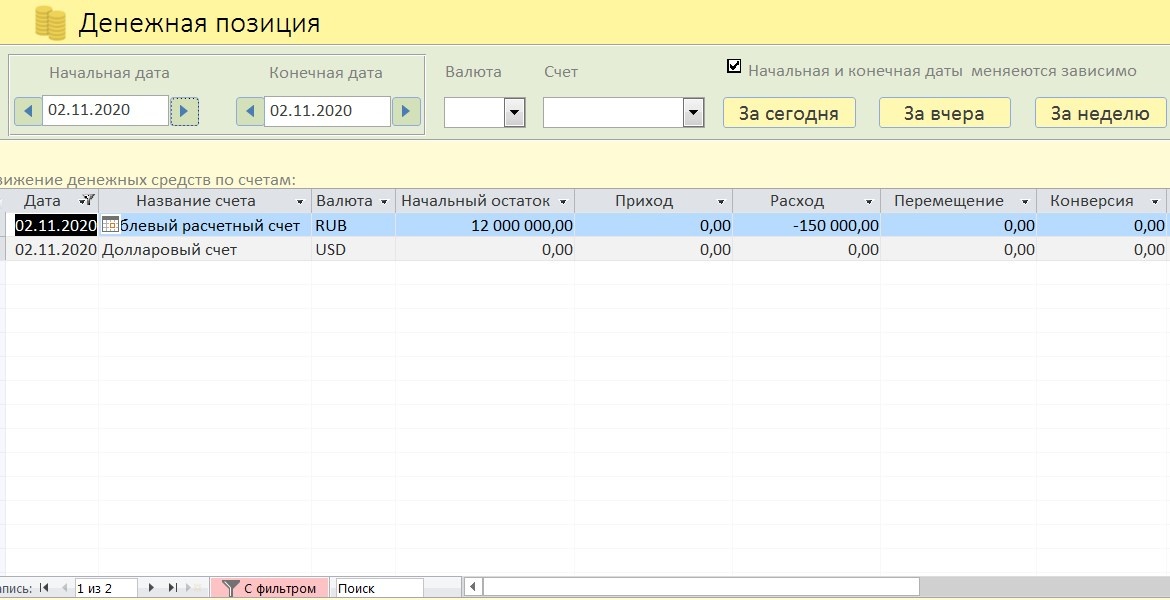
Task: Open the Название счета column dropdown arrow
Action: coord(300,201)
